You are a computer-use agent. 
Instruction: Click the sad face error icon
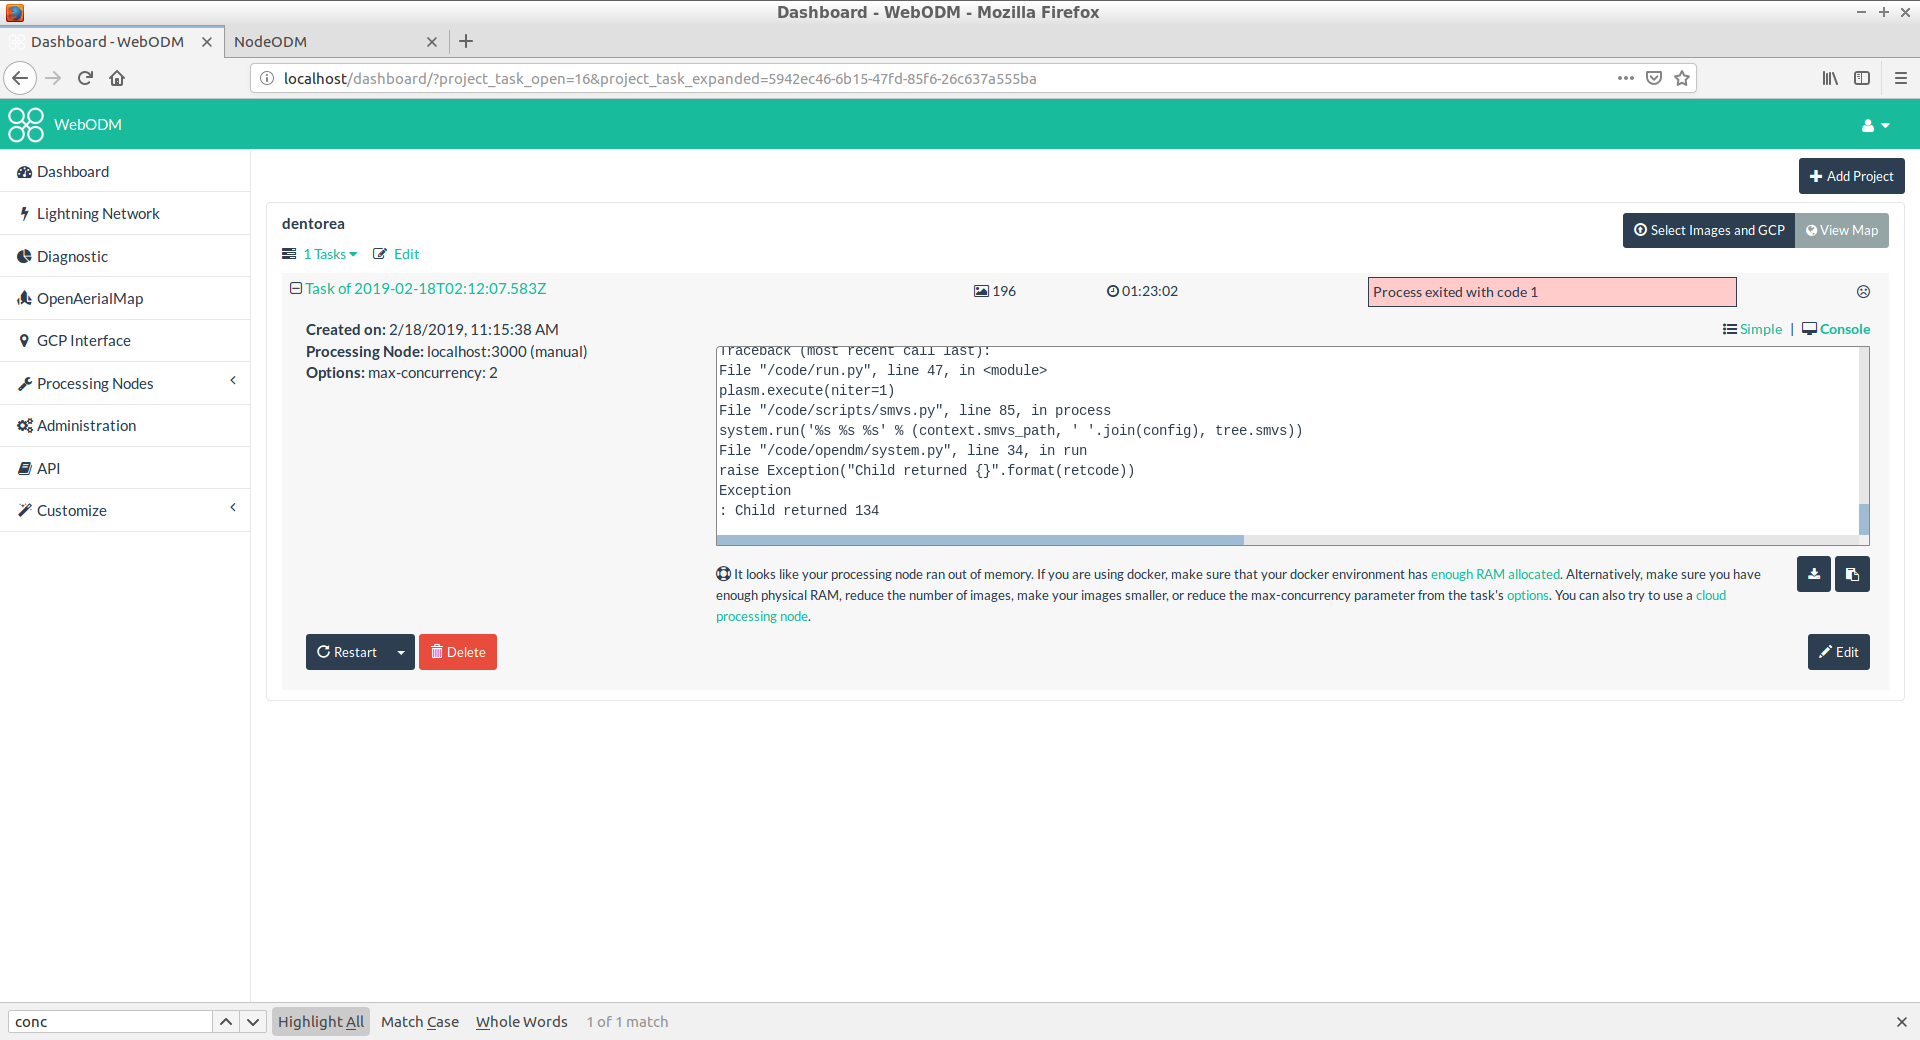(1862, 291)
